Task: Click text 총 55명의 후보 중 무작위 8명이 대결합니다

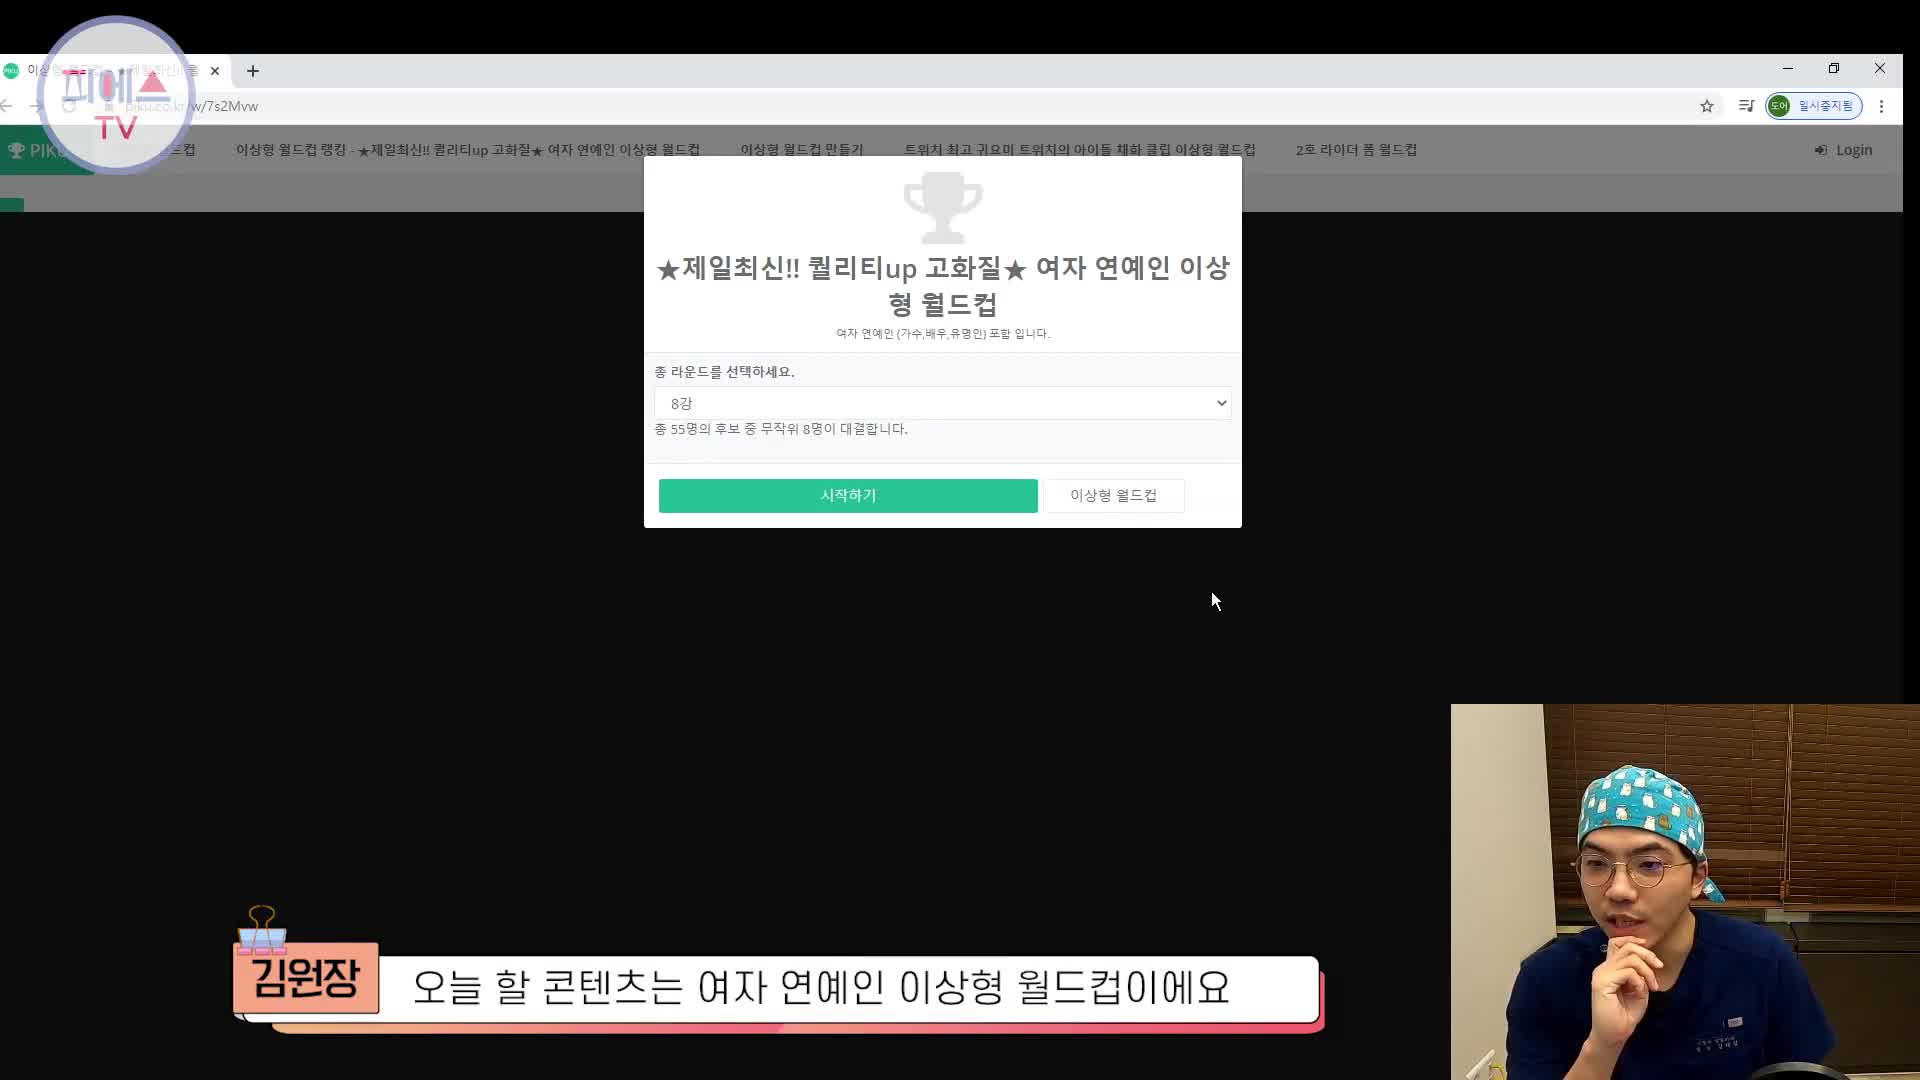Action: pos(781,429)
